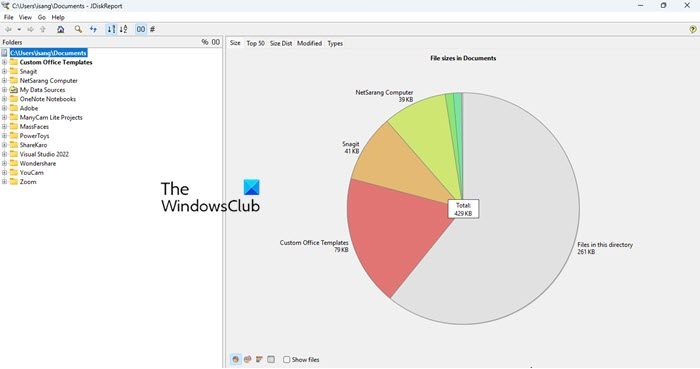This screenshot has height=369, width=700.
Task: Switch to the bar chart view icon
Action: tap(259, 359)
